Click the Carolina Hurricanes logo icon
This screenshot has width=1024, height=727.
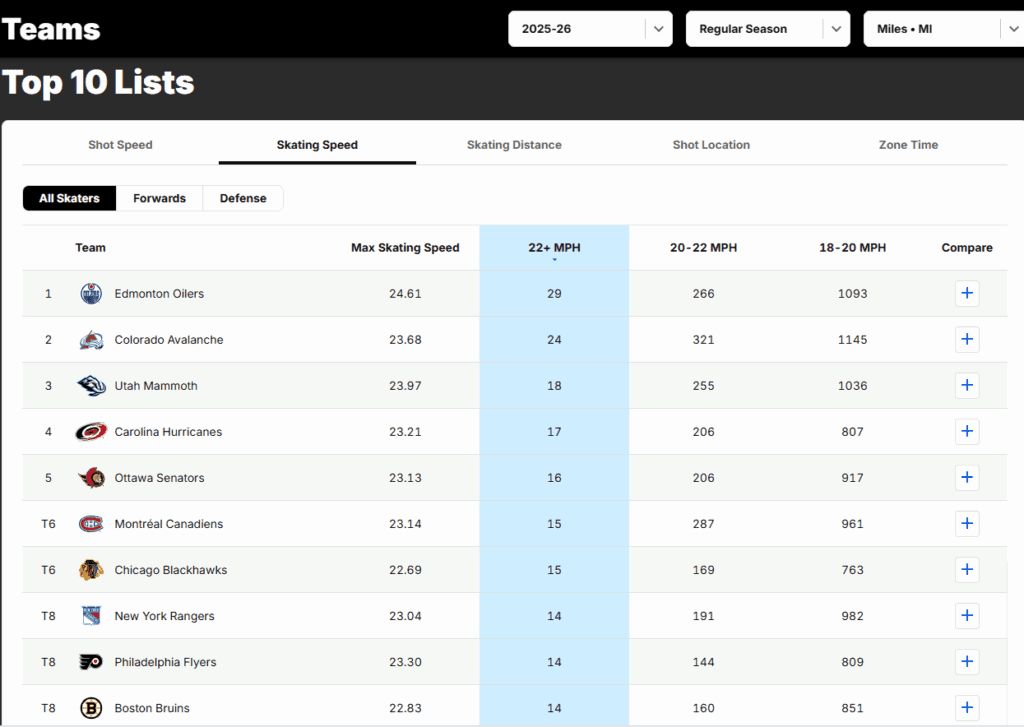[x=91, y=432]
